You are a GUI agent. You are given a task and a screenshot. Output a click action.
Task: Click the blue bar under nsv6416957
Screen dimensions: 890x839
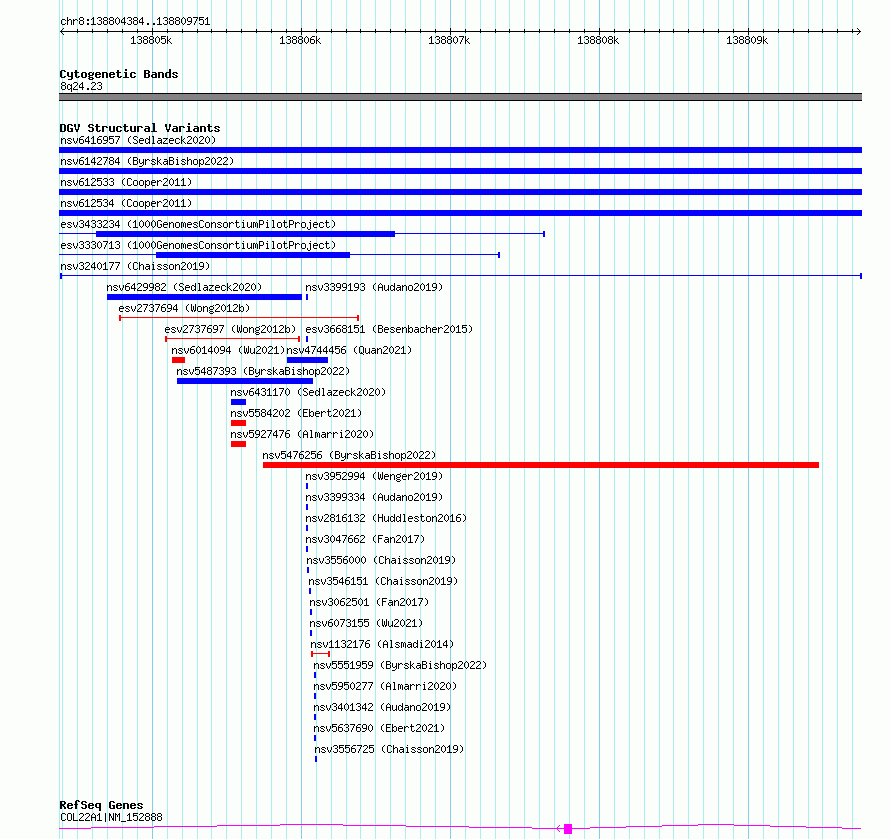click(460, 150)
